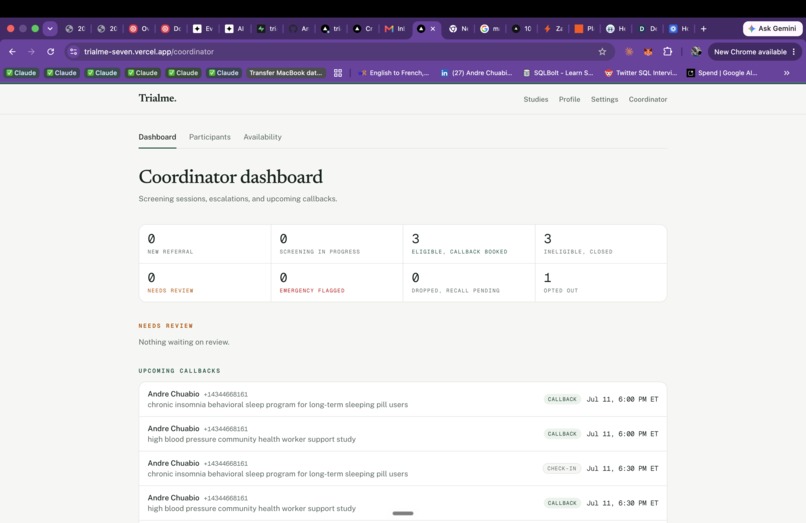Click the Trialme. logo
The image size is (806, 523).
pos(157,98)
